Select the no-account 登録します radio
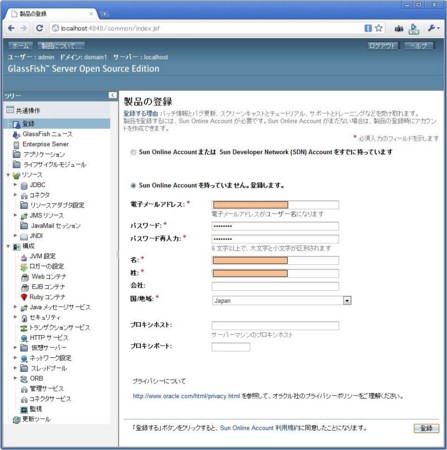Viewport: 447px width, 450px height. point(133,186)
